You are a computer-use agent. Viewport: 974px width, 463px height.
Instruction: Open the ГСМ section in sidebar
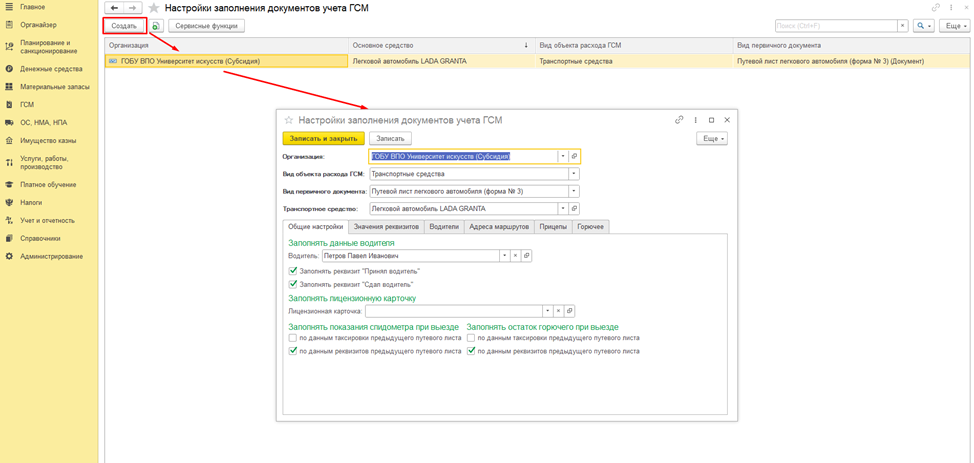(x=27, y=105)
